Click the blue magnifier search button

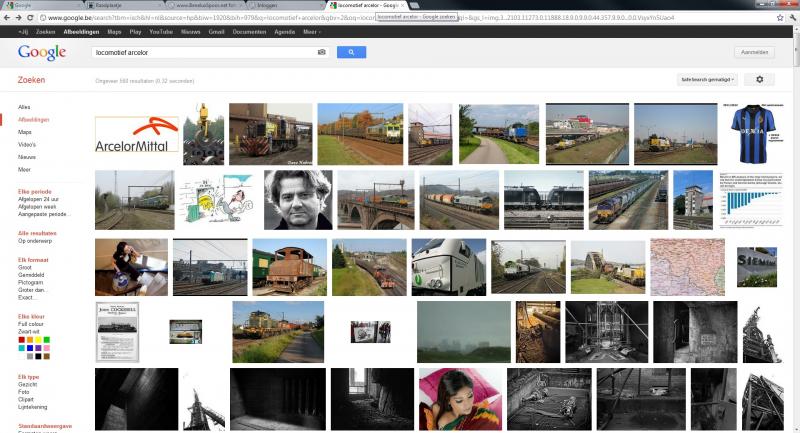tap(351, 52)
